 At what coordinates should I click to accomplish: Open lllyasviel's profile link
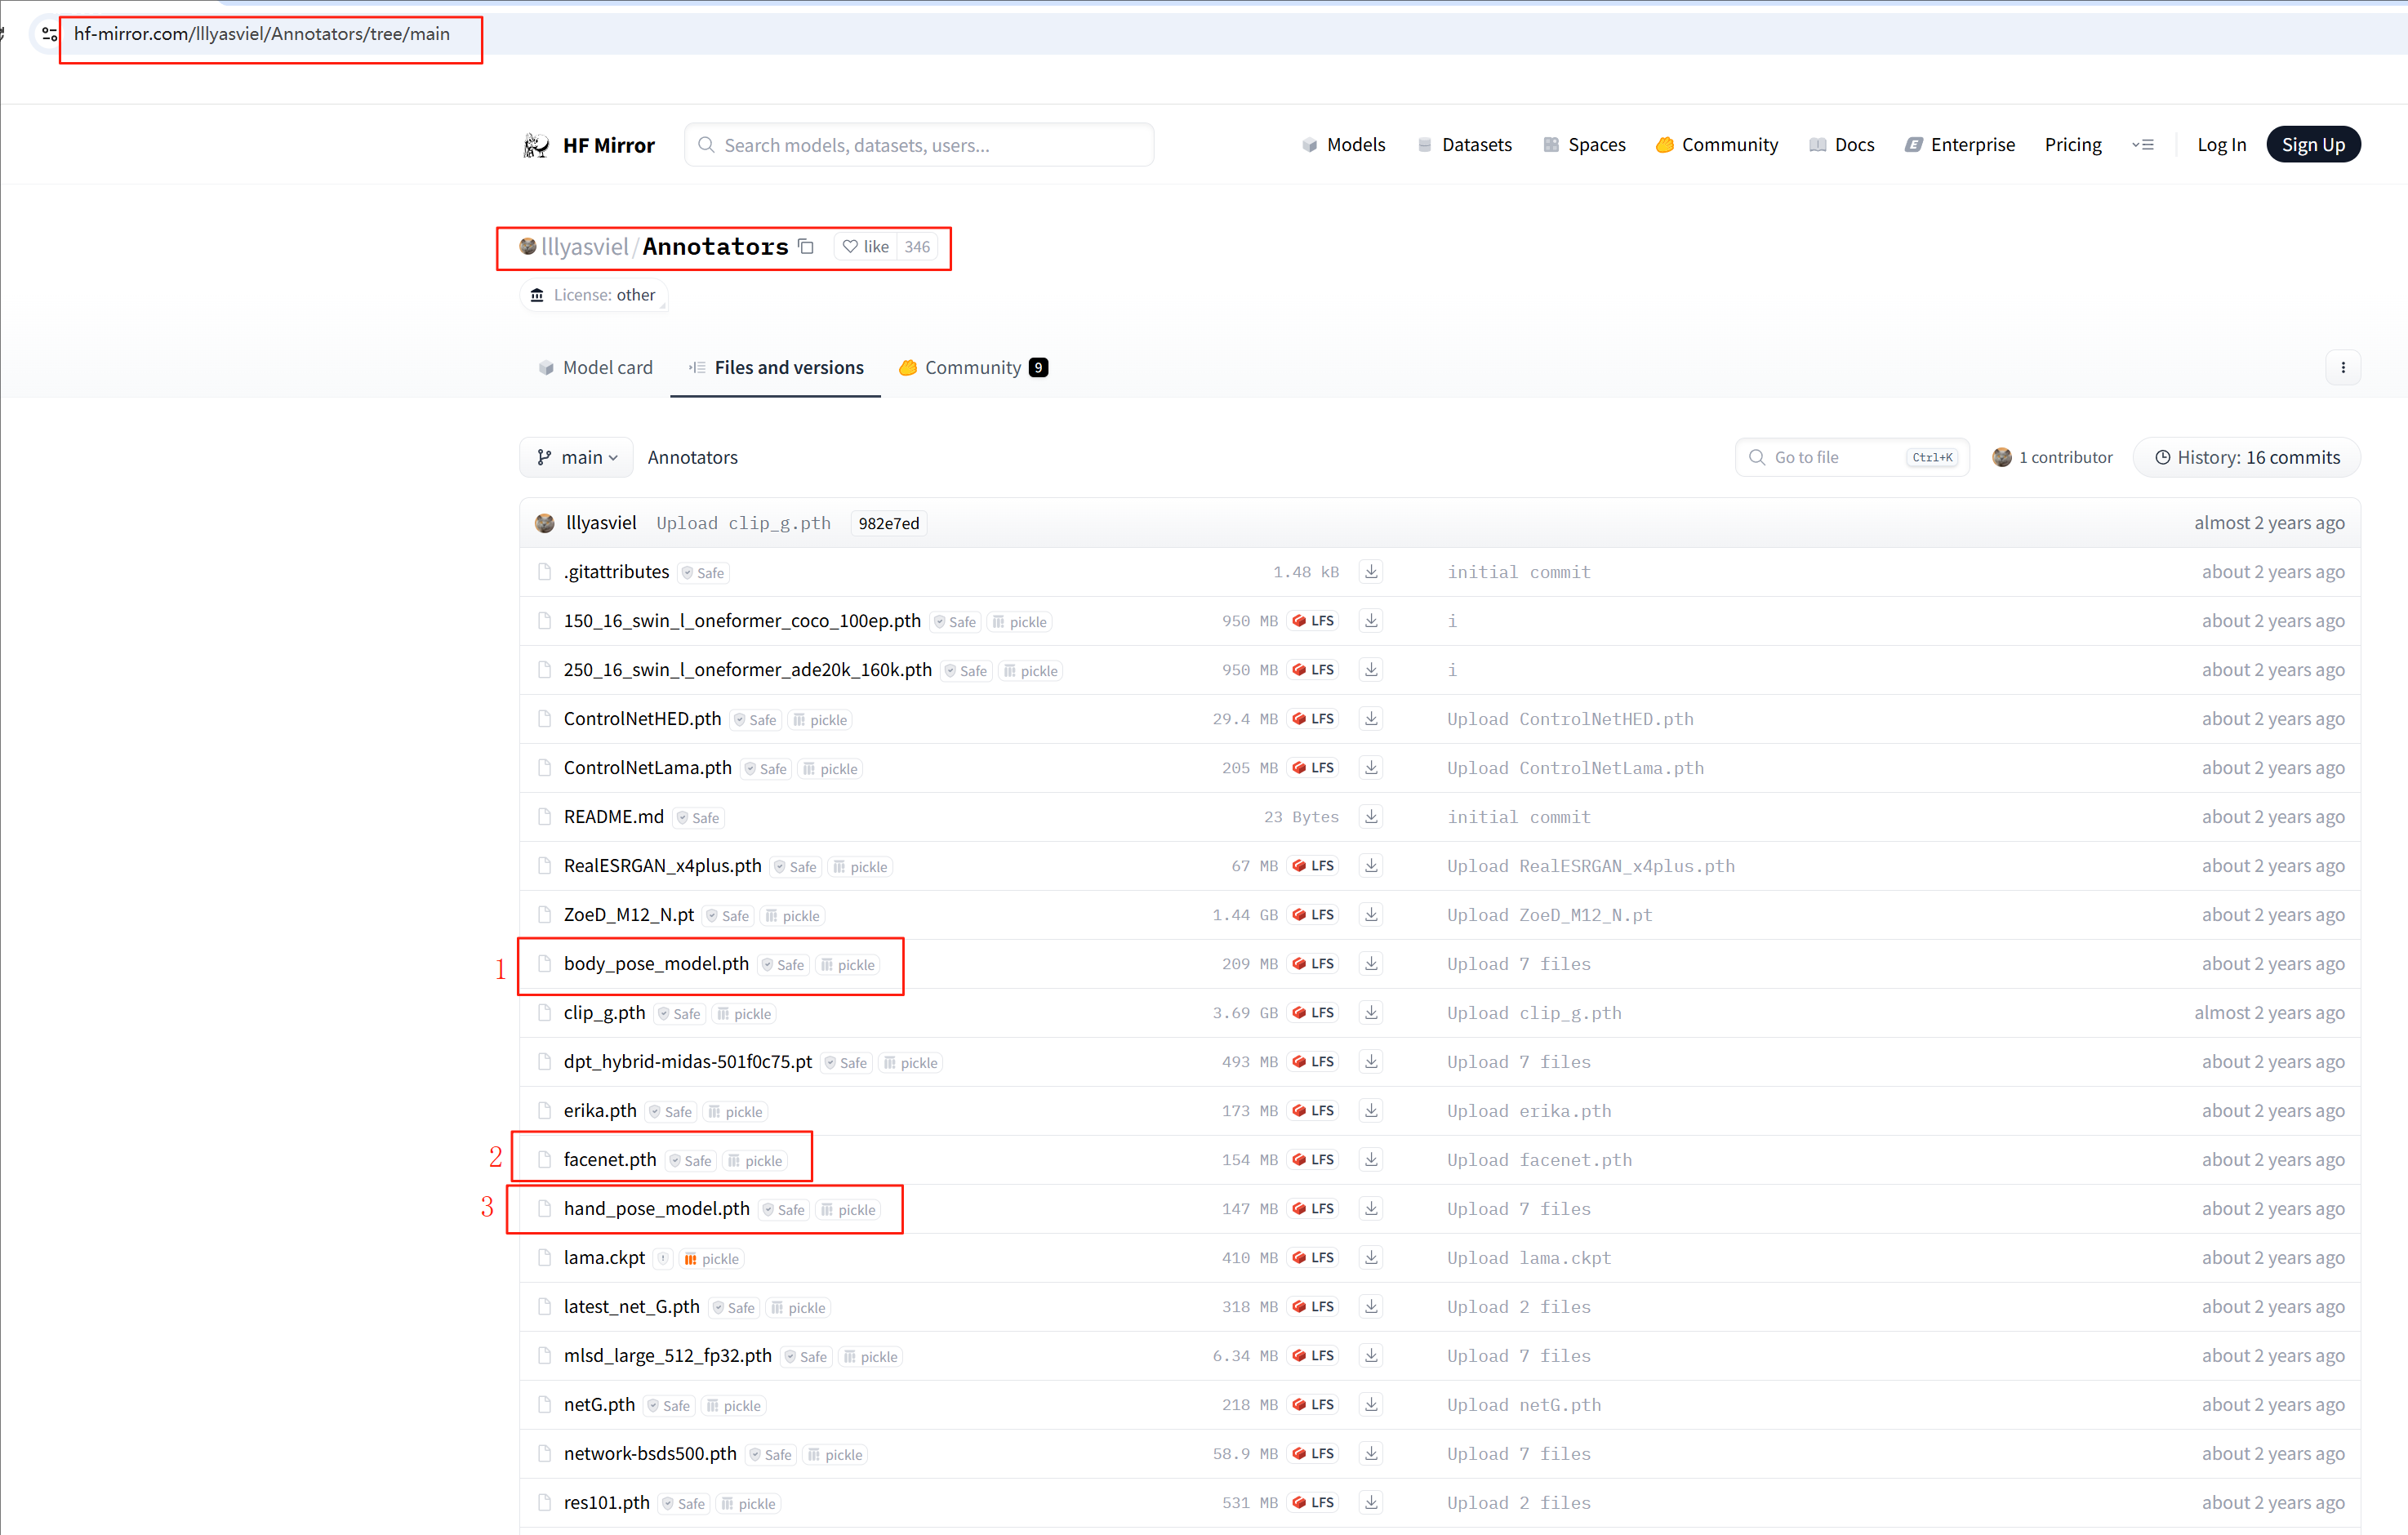coord(583,246)
